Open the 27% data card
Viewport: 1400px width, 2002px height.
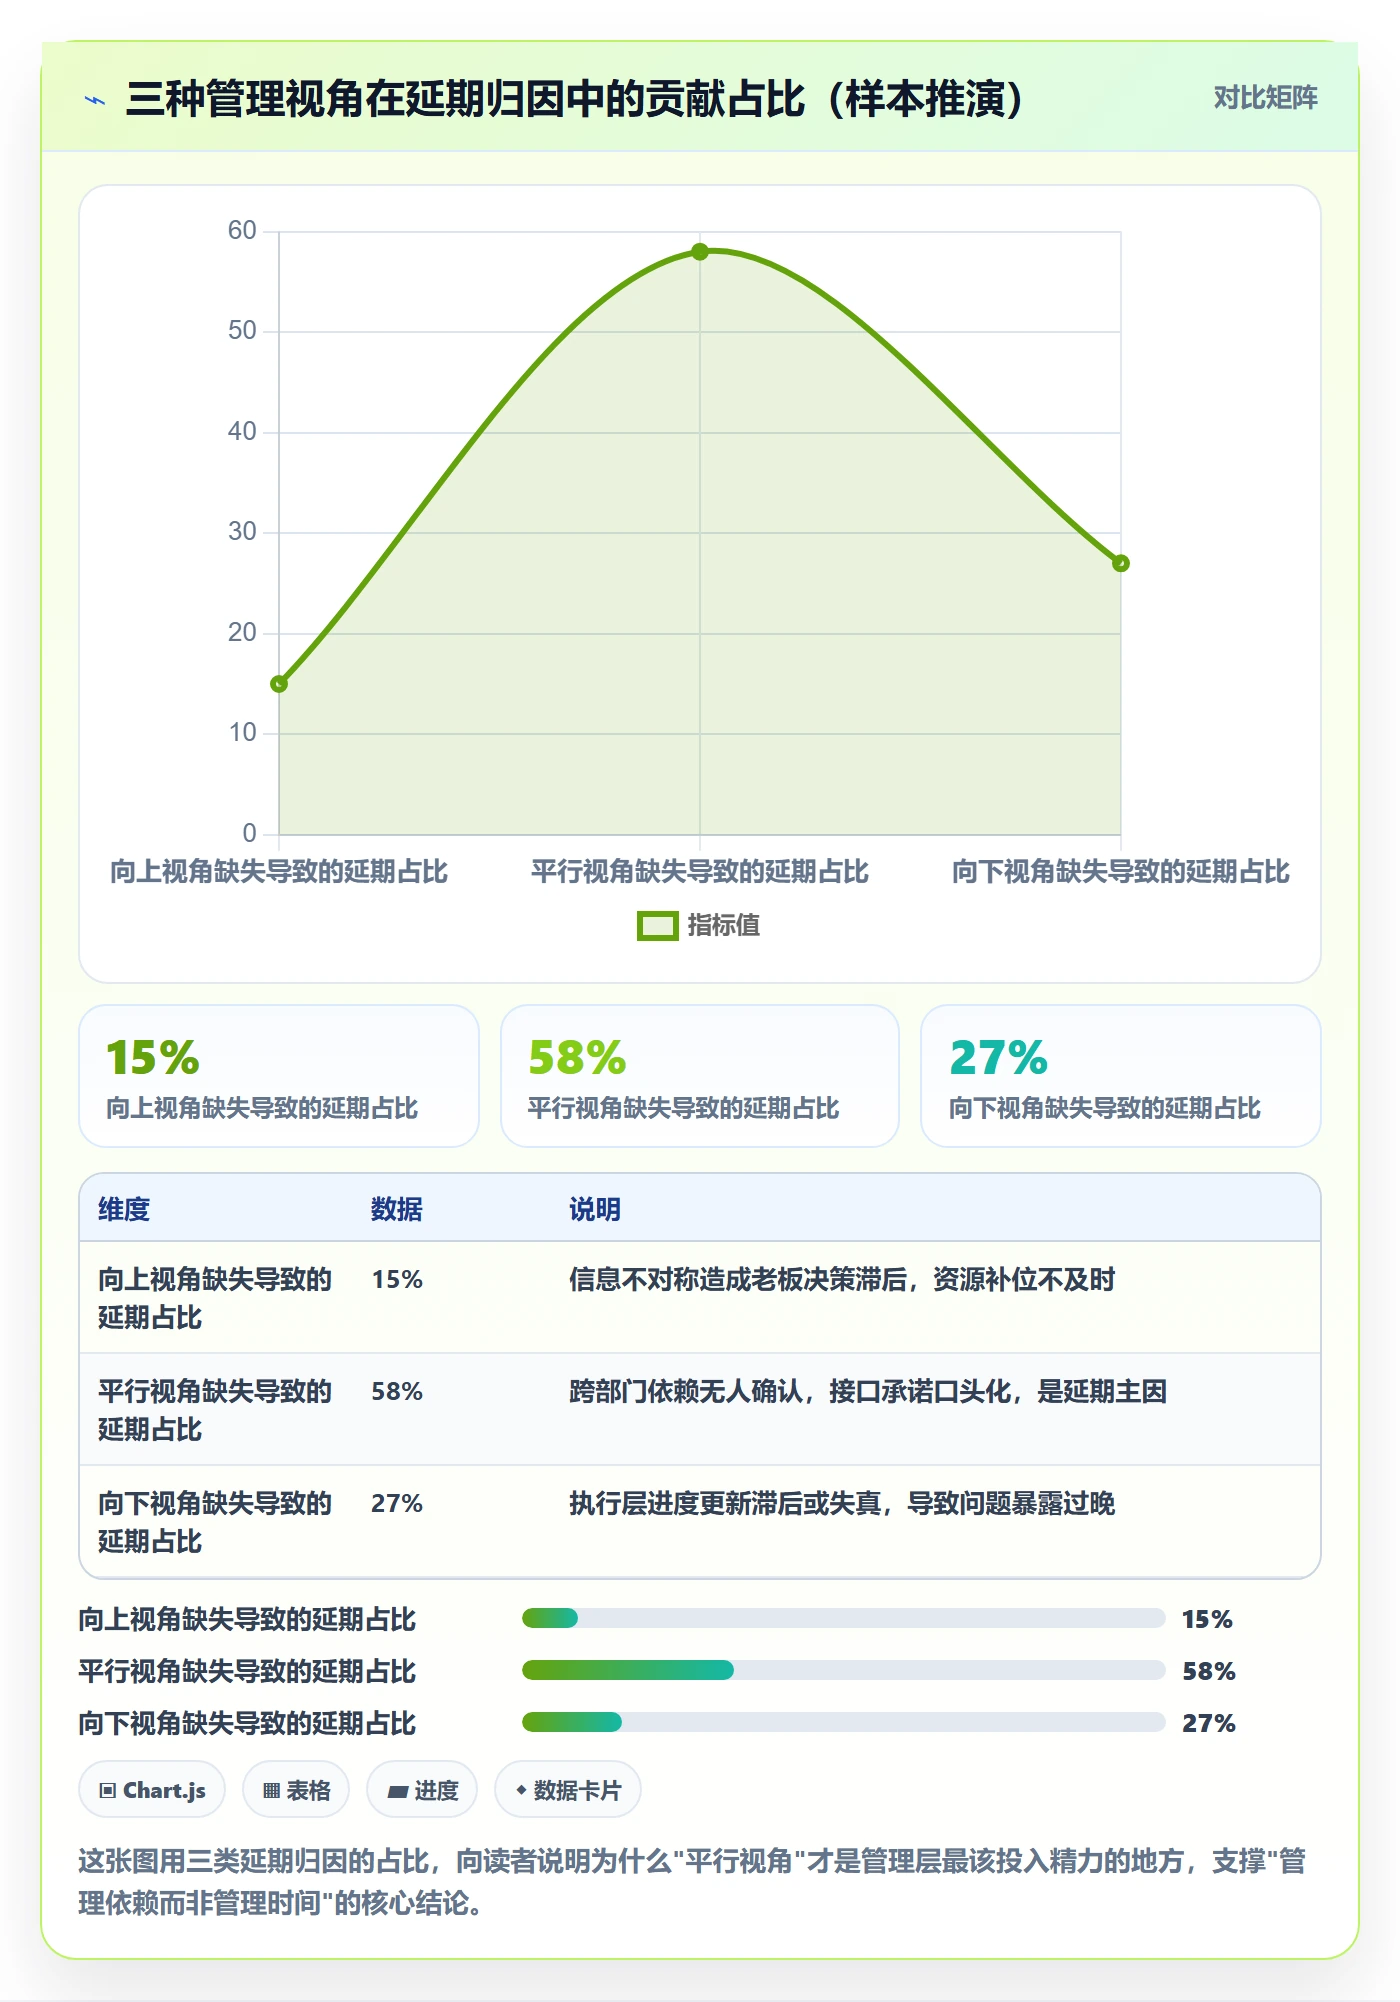coord(1121,1076)
